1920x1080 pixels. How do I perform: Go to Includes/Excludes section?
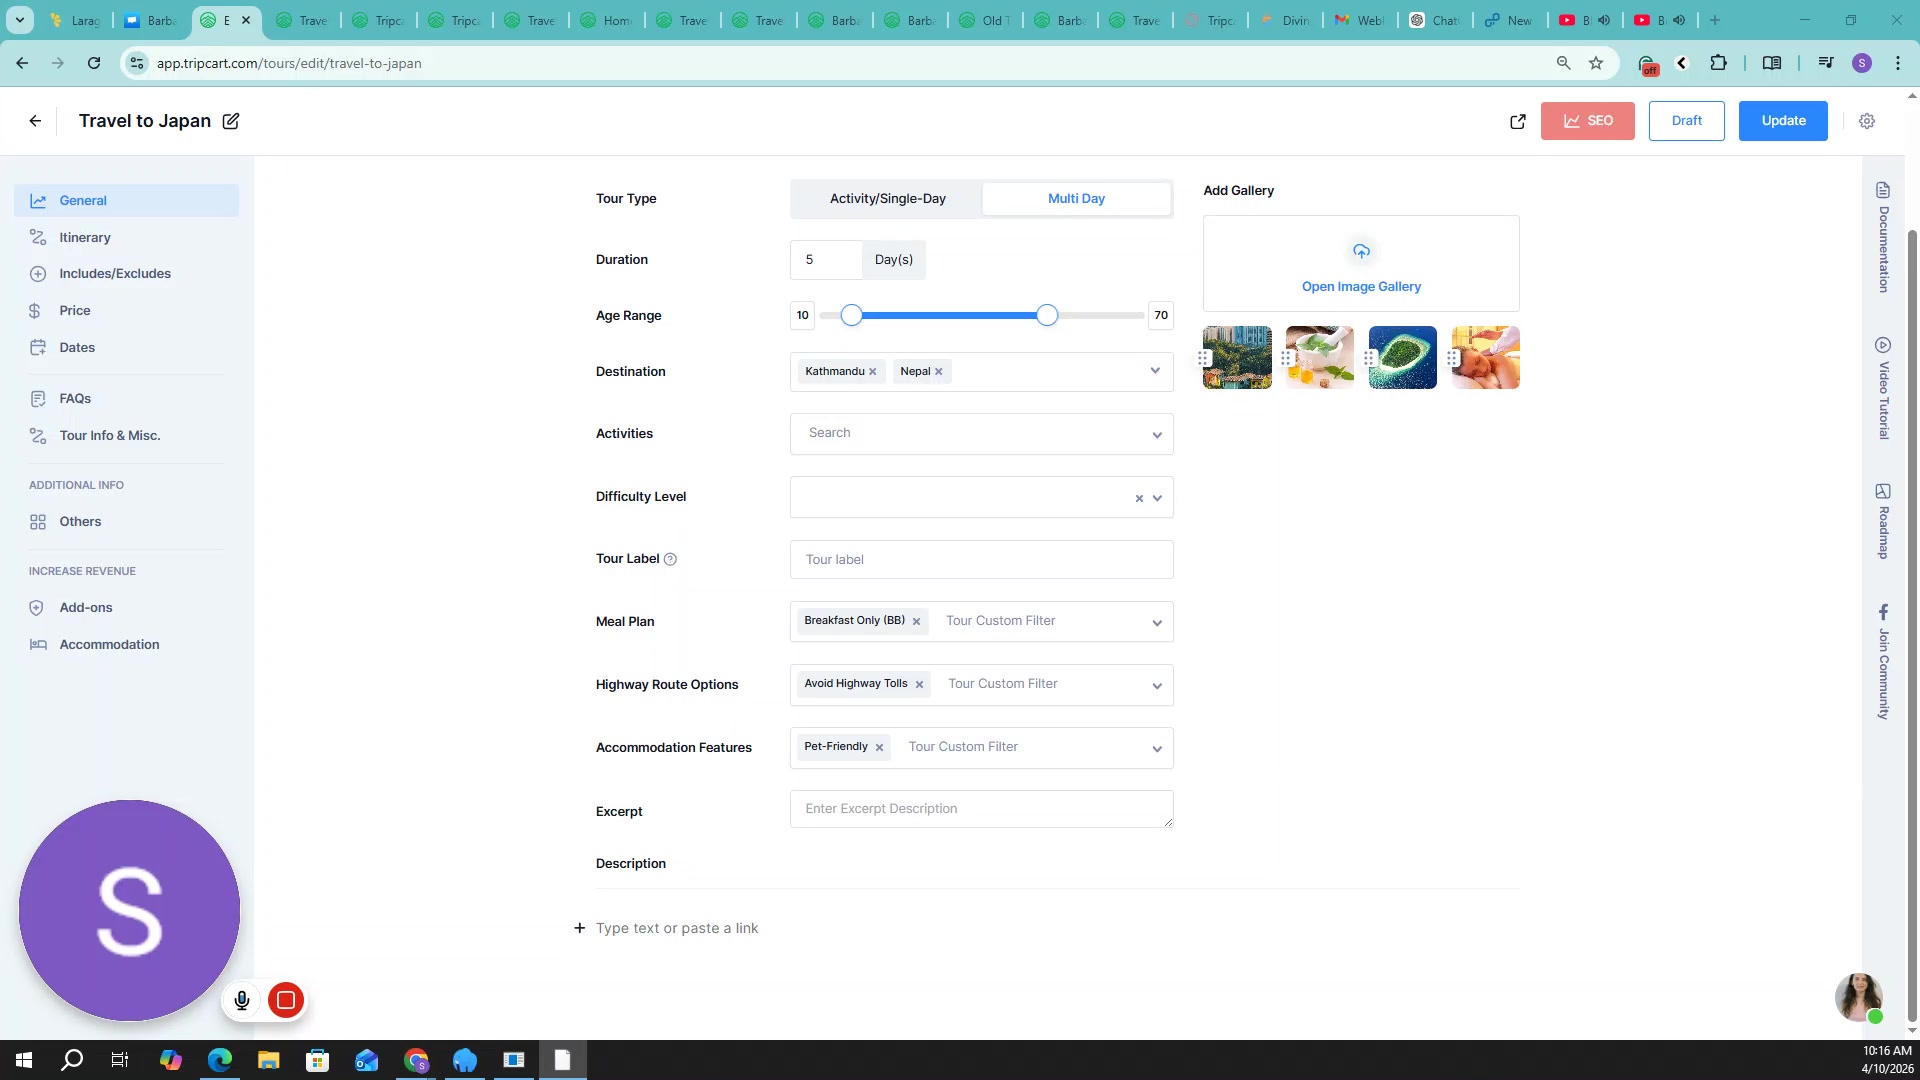[114, 274]
